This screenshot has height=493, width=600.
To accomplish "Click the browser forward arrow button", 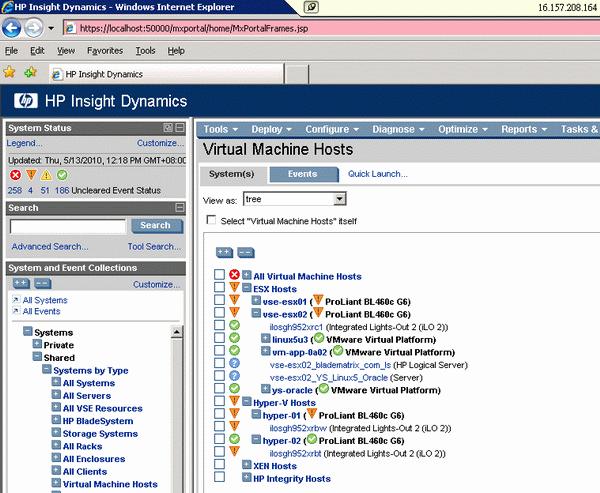I will (x=34, y=28).
